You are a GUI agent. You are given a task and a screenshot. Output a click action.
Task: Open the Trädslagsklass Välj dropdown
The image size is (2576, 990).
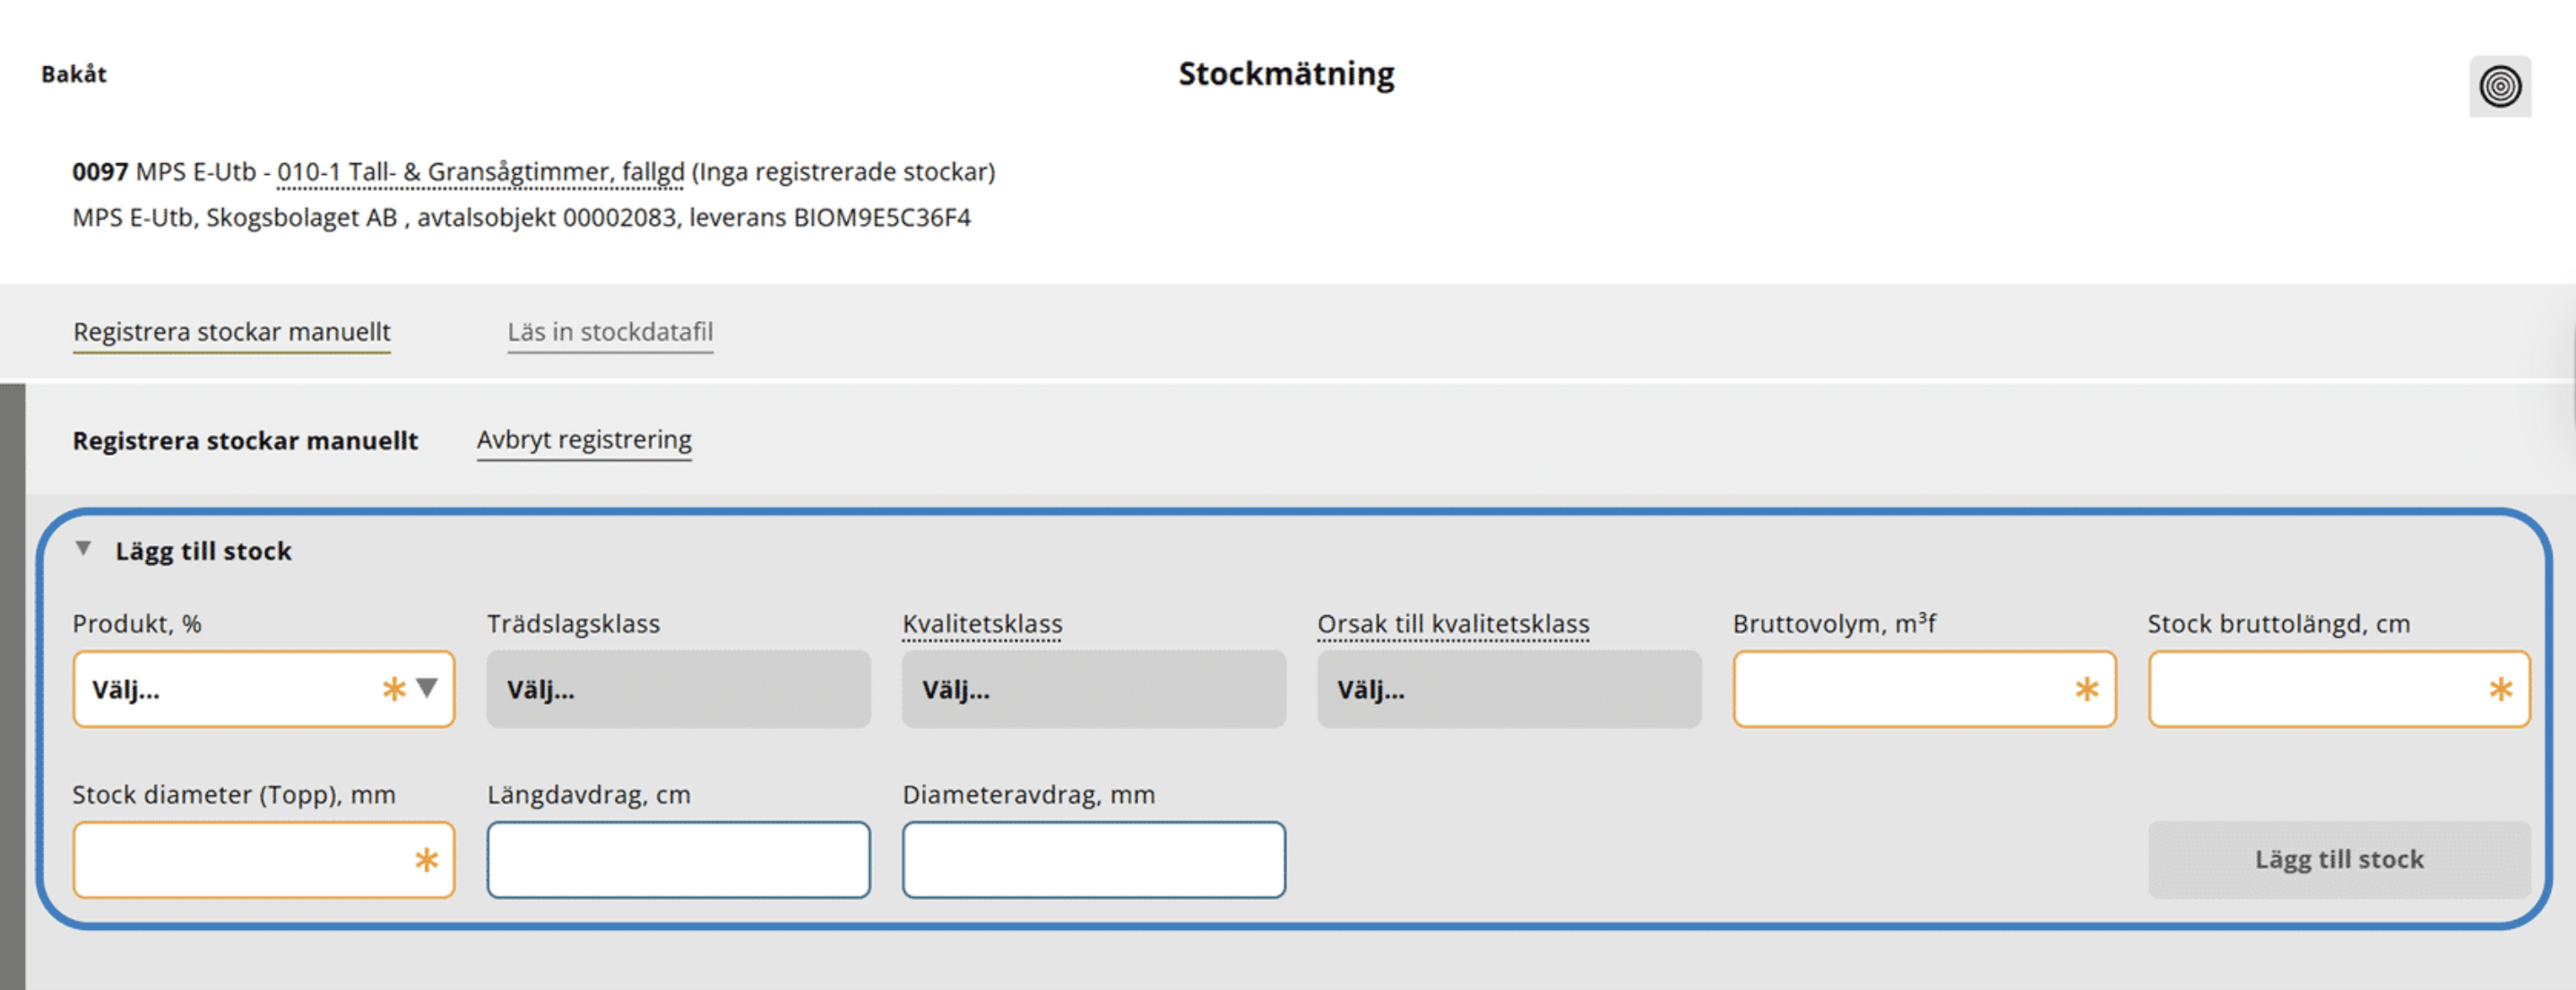pos(678,689)
